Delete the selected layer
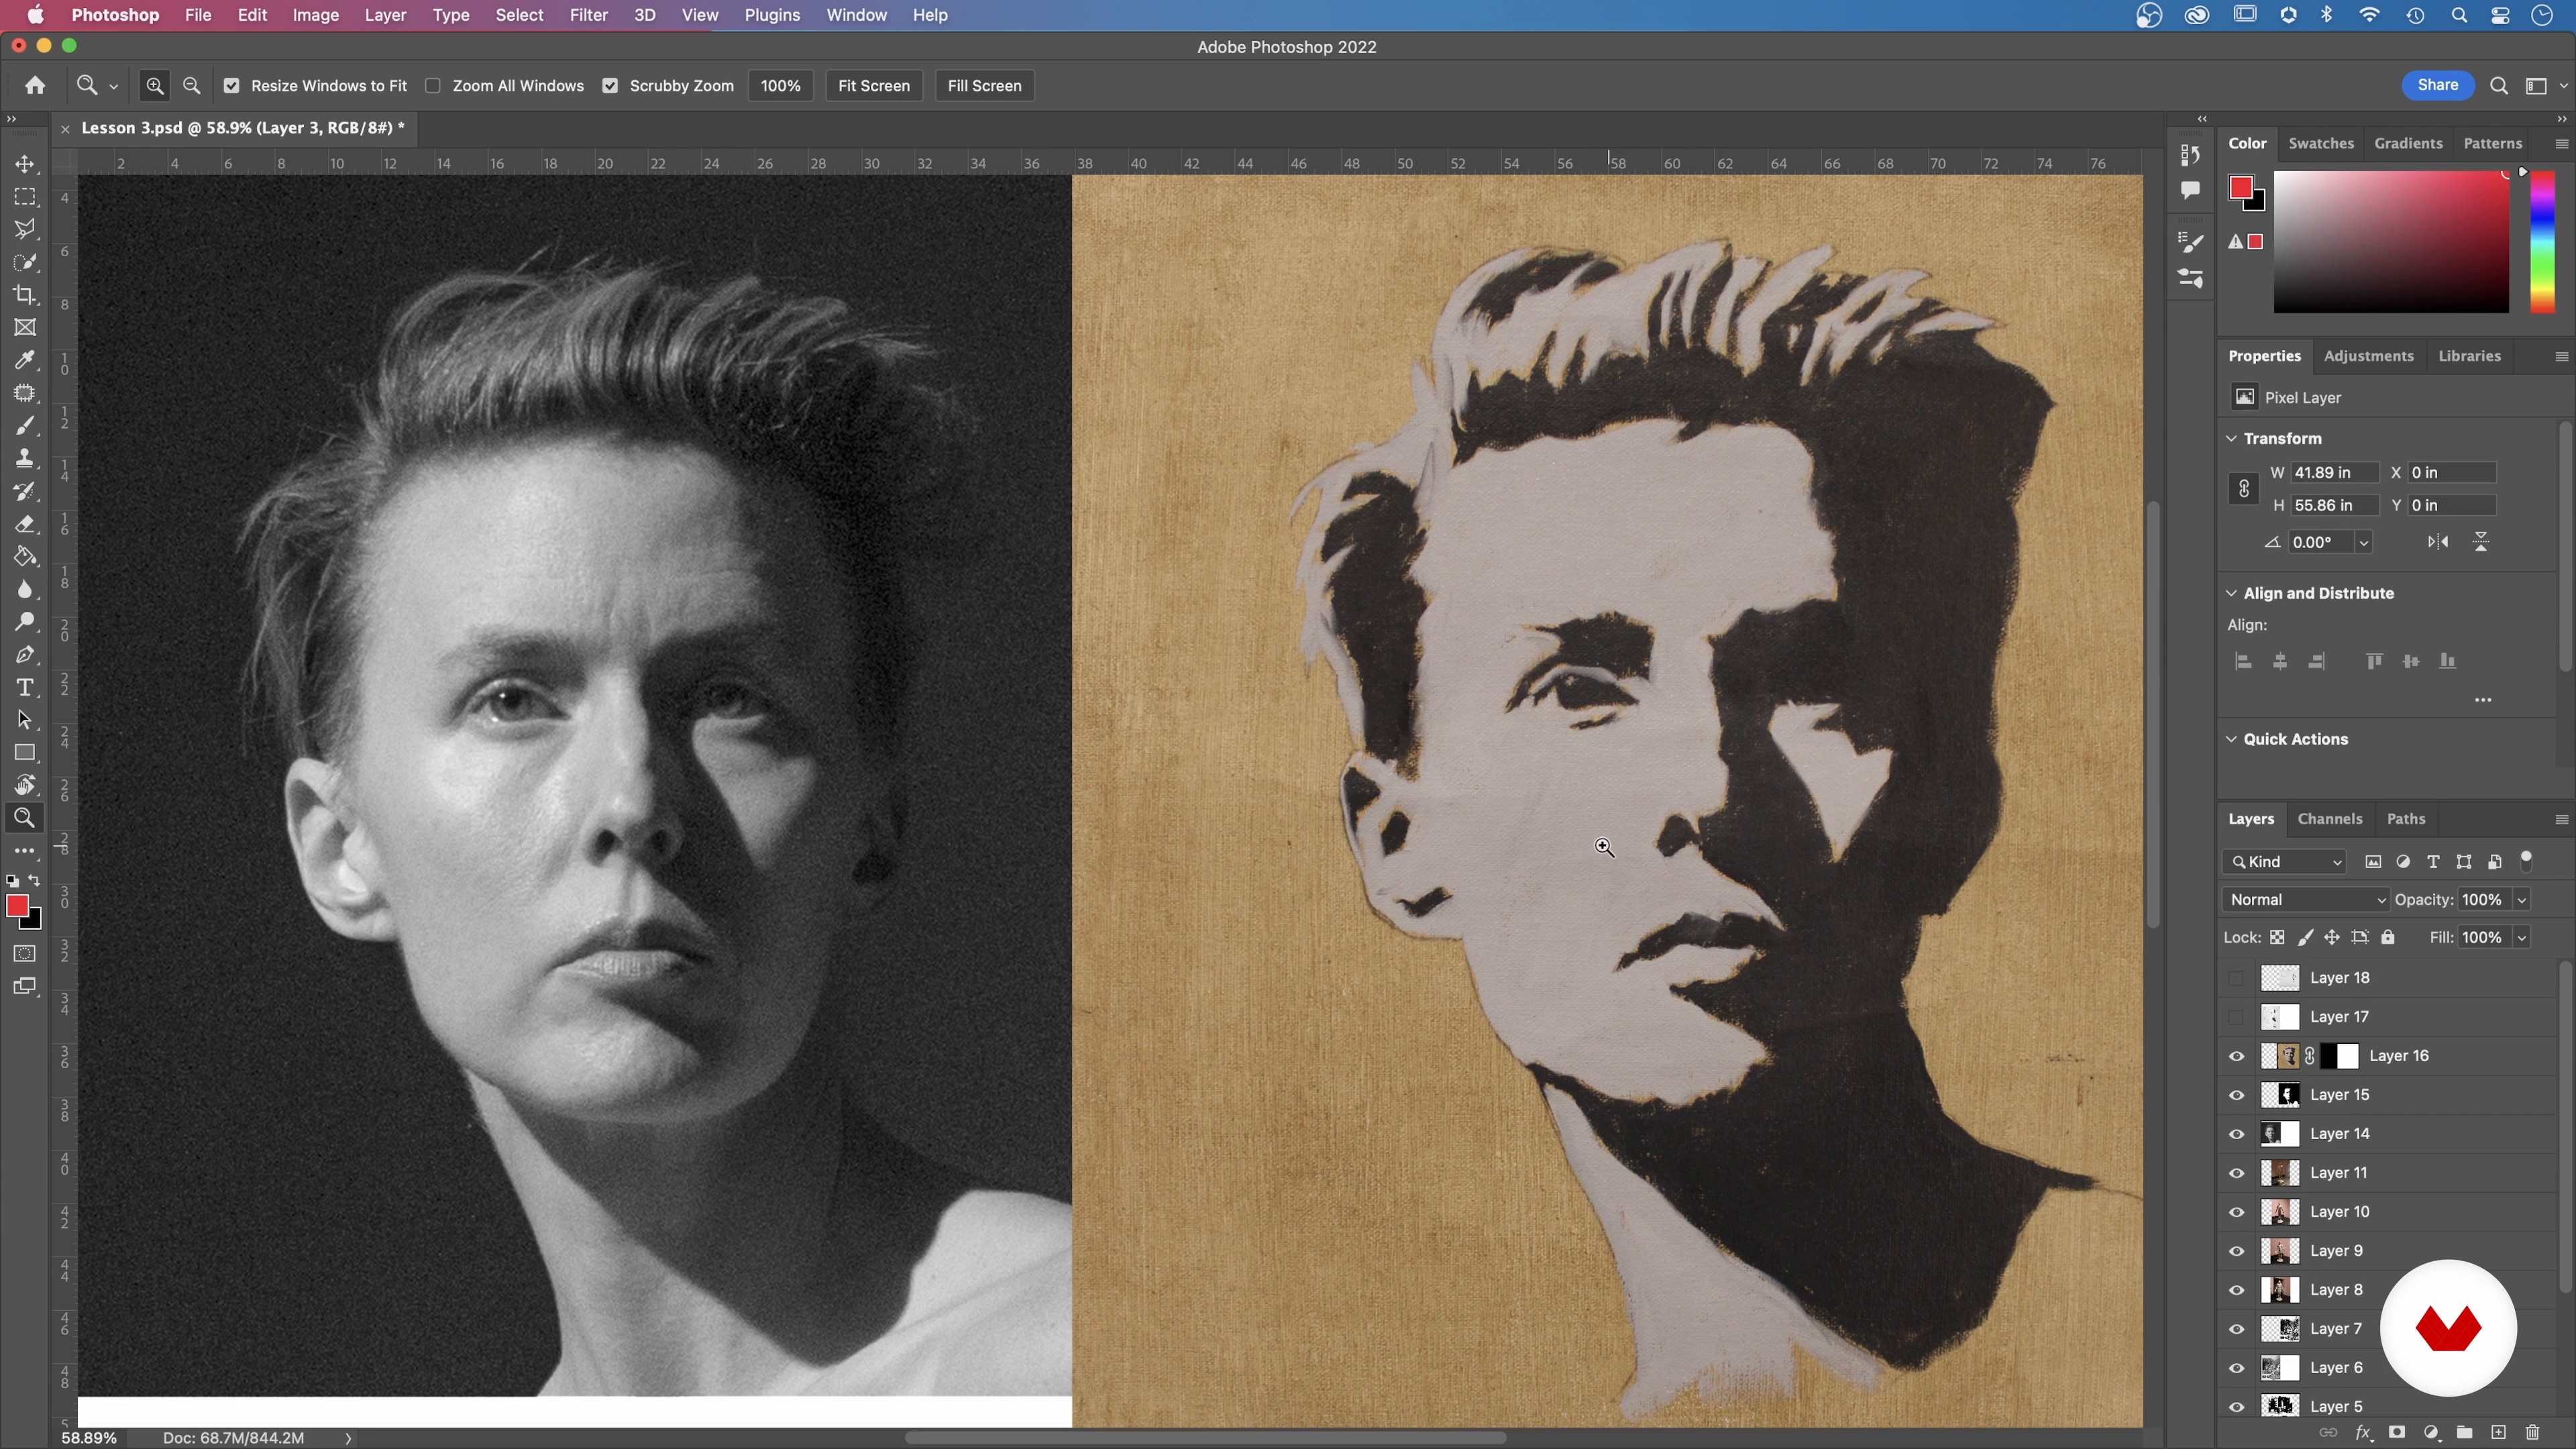 click(x=2532, y=1433)
